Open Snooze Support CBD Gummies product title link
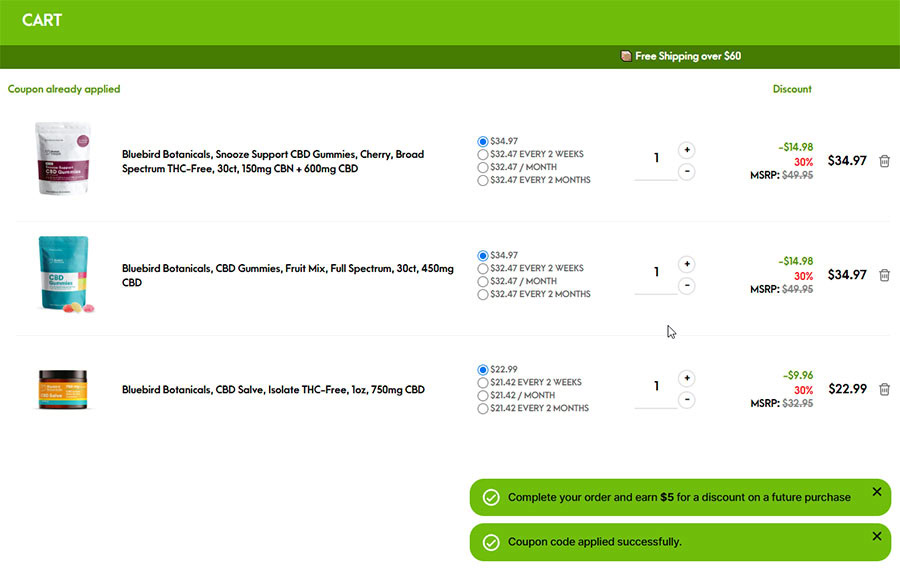Image resolution: width=900 pixels, height=572 pixels. 273,161
